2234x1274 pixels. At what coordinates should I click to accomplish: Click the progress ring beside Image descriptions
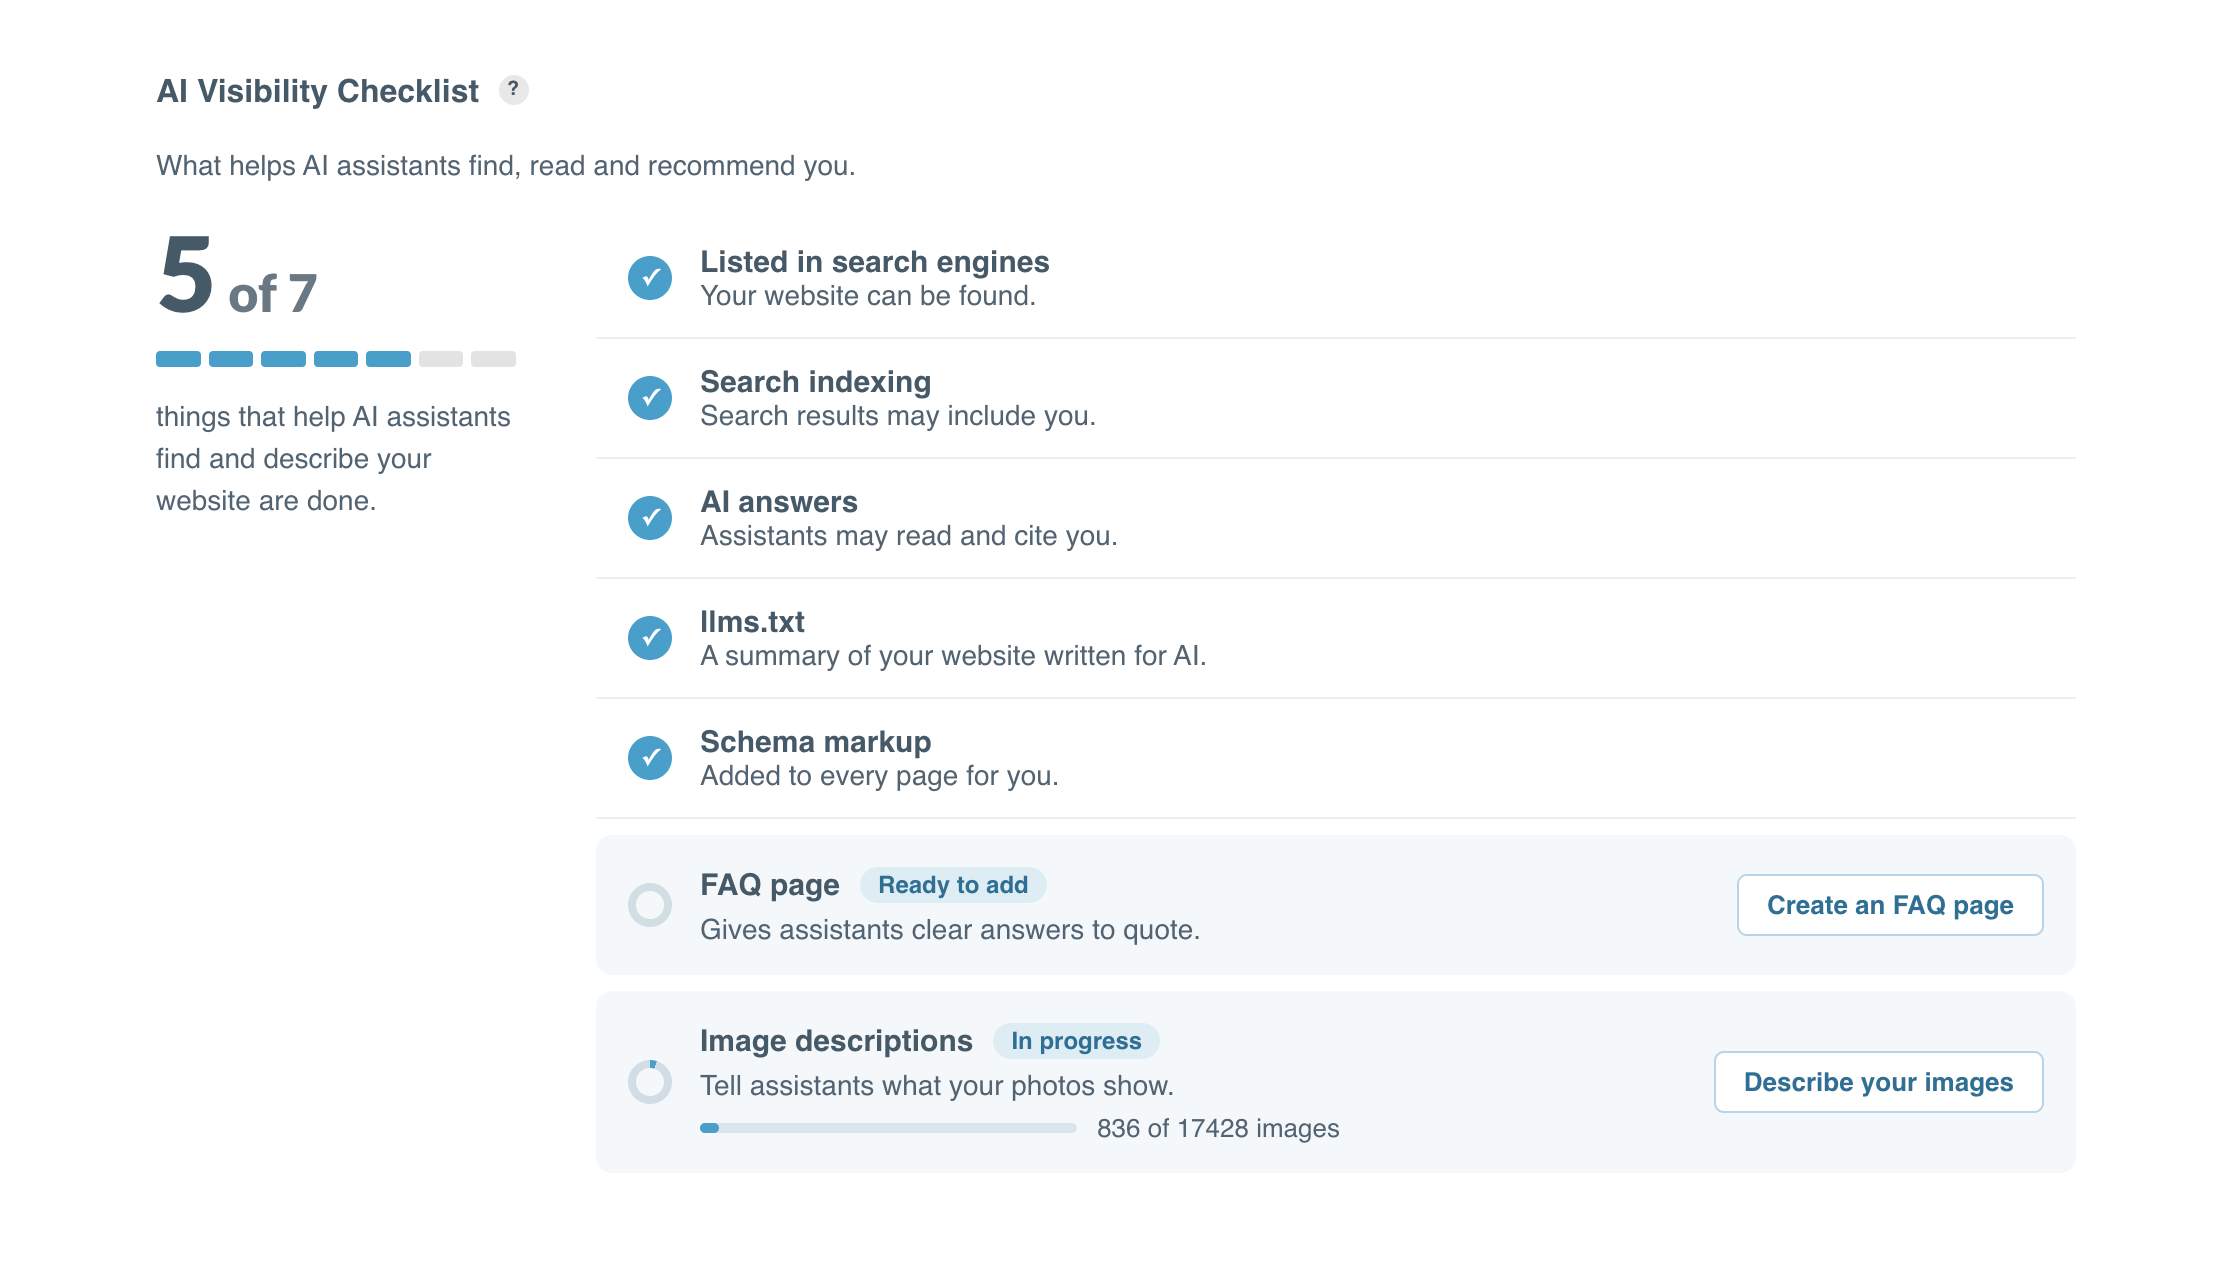(650, 1082)
